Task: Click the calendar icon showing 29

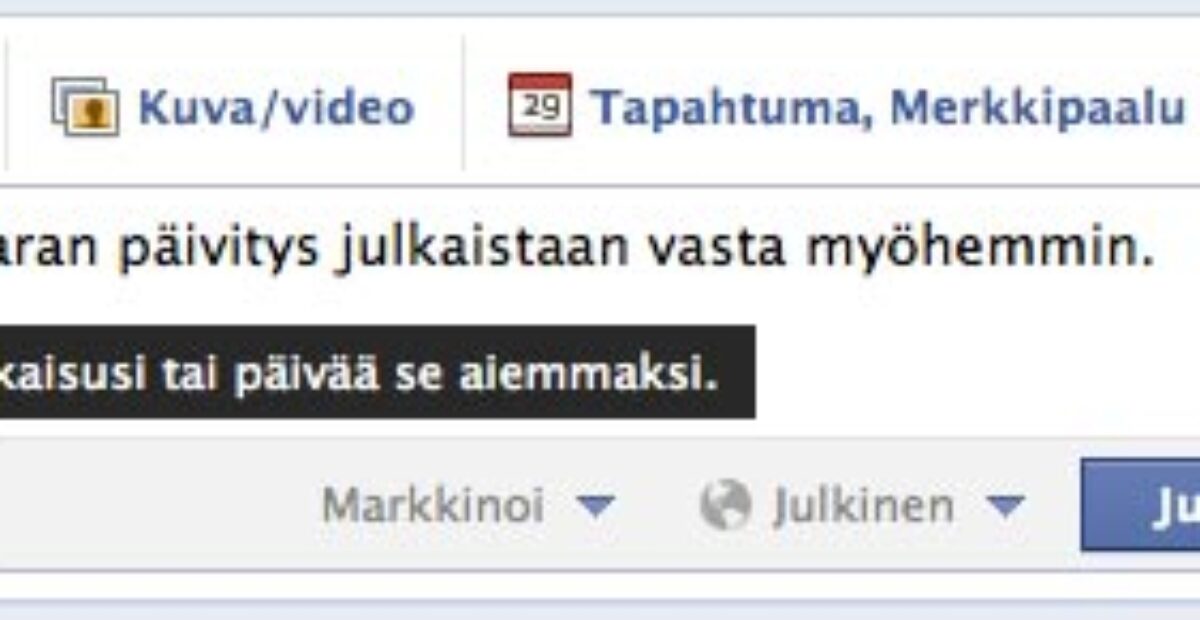Action: (x=540, y=105)
